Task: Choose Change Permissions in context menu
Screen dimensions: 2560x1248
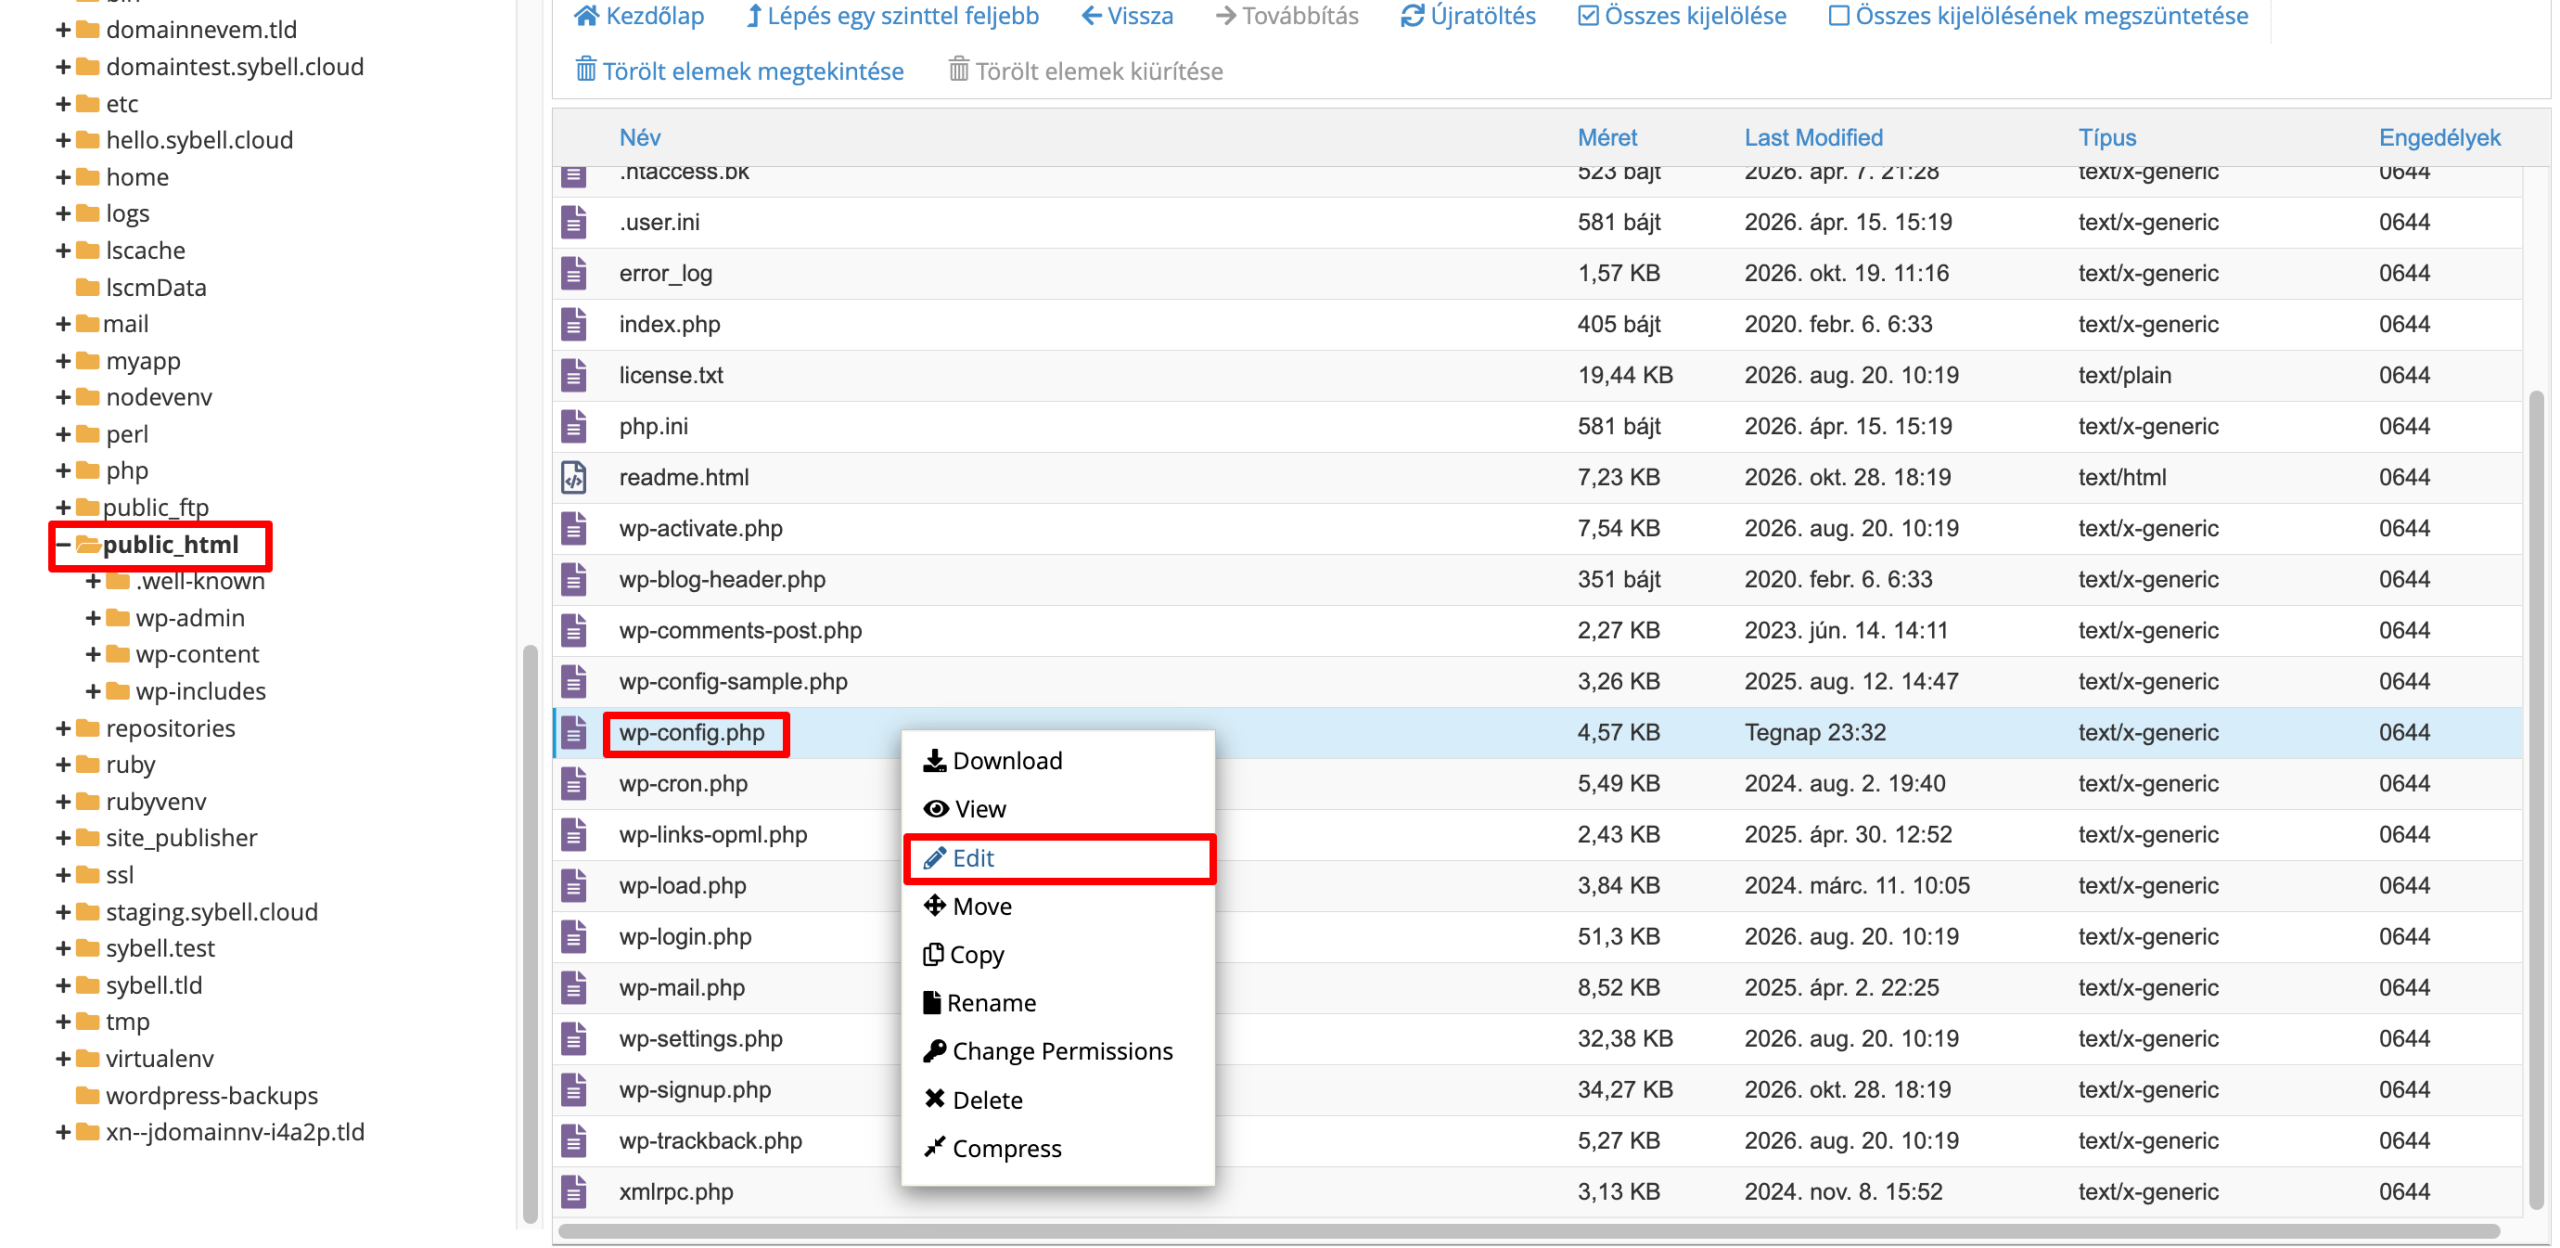Action: click(1058, 1052)
